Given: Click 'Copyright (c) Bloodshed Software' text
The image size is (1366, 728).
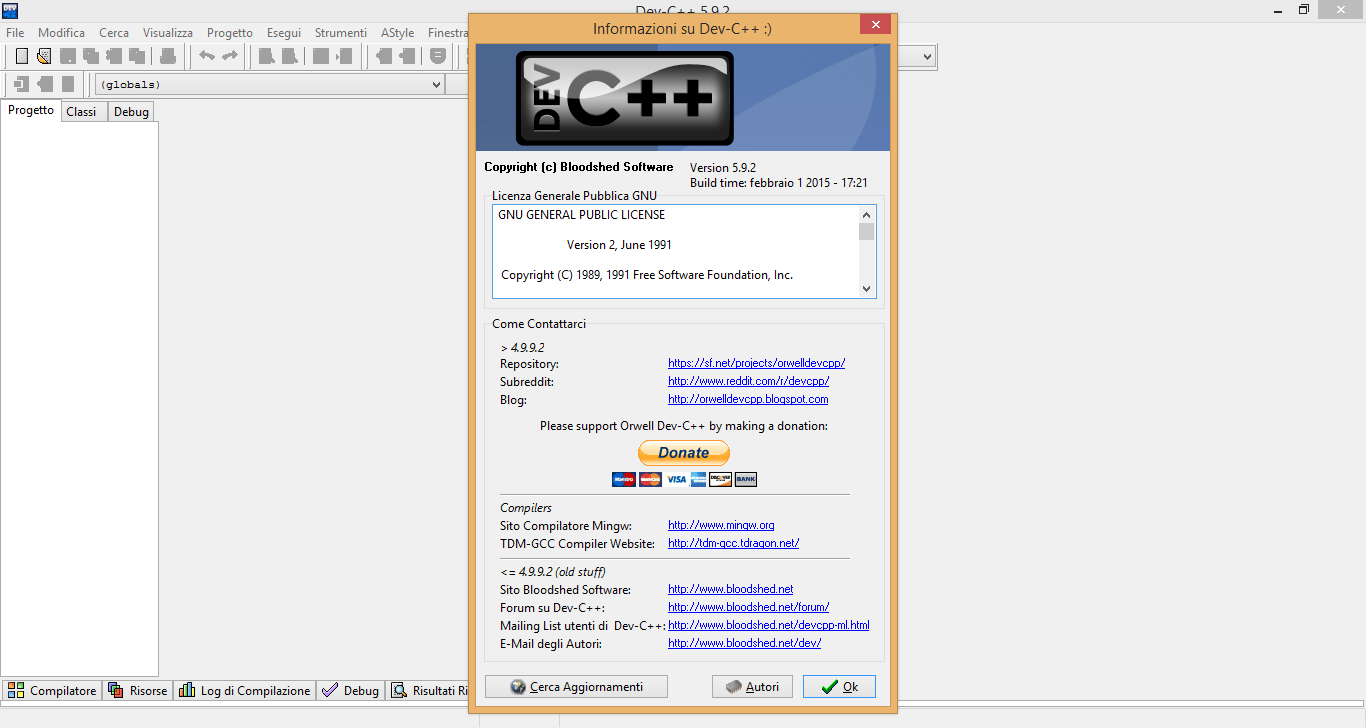Looking at the screenshot, I should tap(579, 167).
